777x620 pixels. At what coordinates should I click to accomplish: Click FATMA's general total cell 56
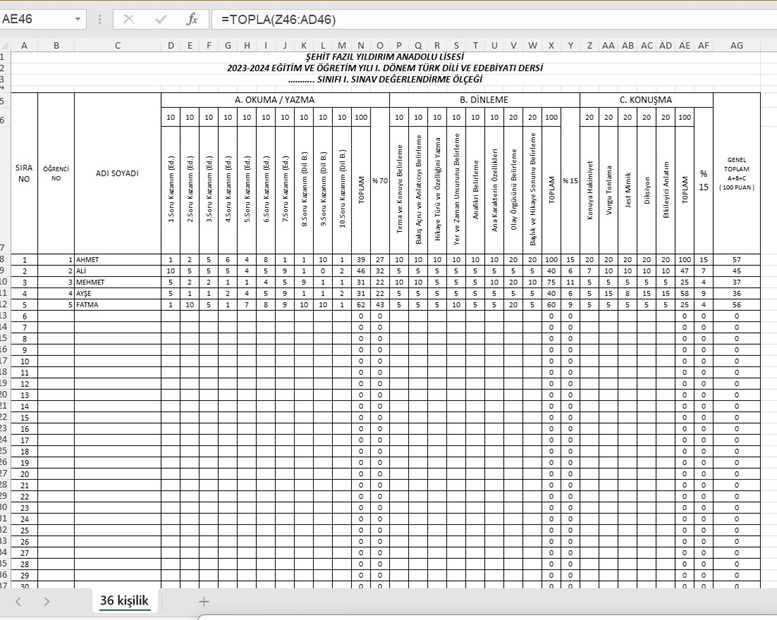(737, 305)
